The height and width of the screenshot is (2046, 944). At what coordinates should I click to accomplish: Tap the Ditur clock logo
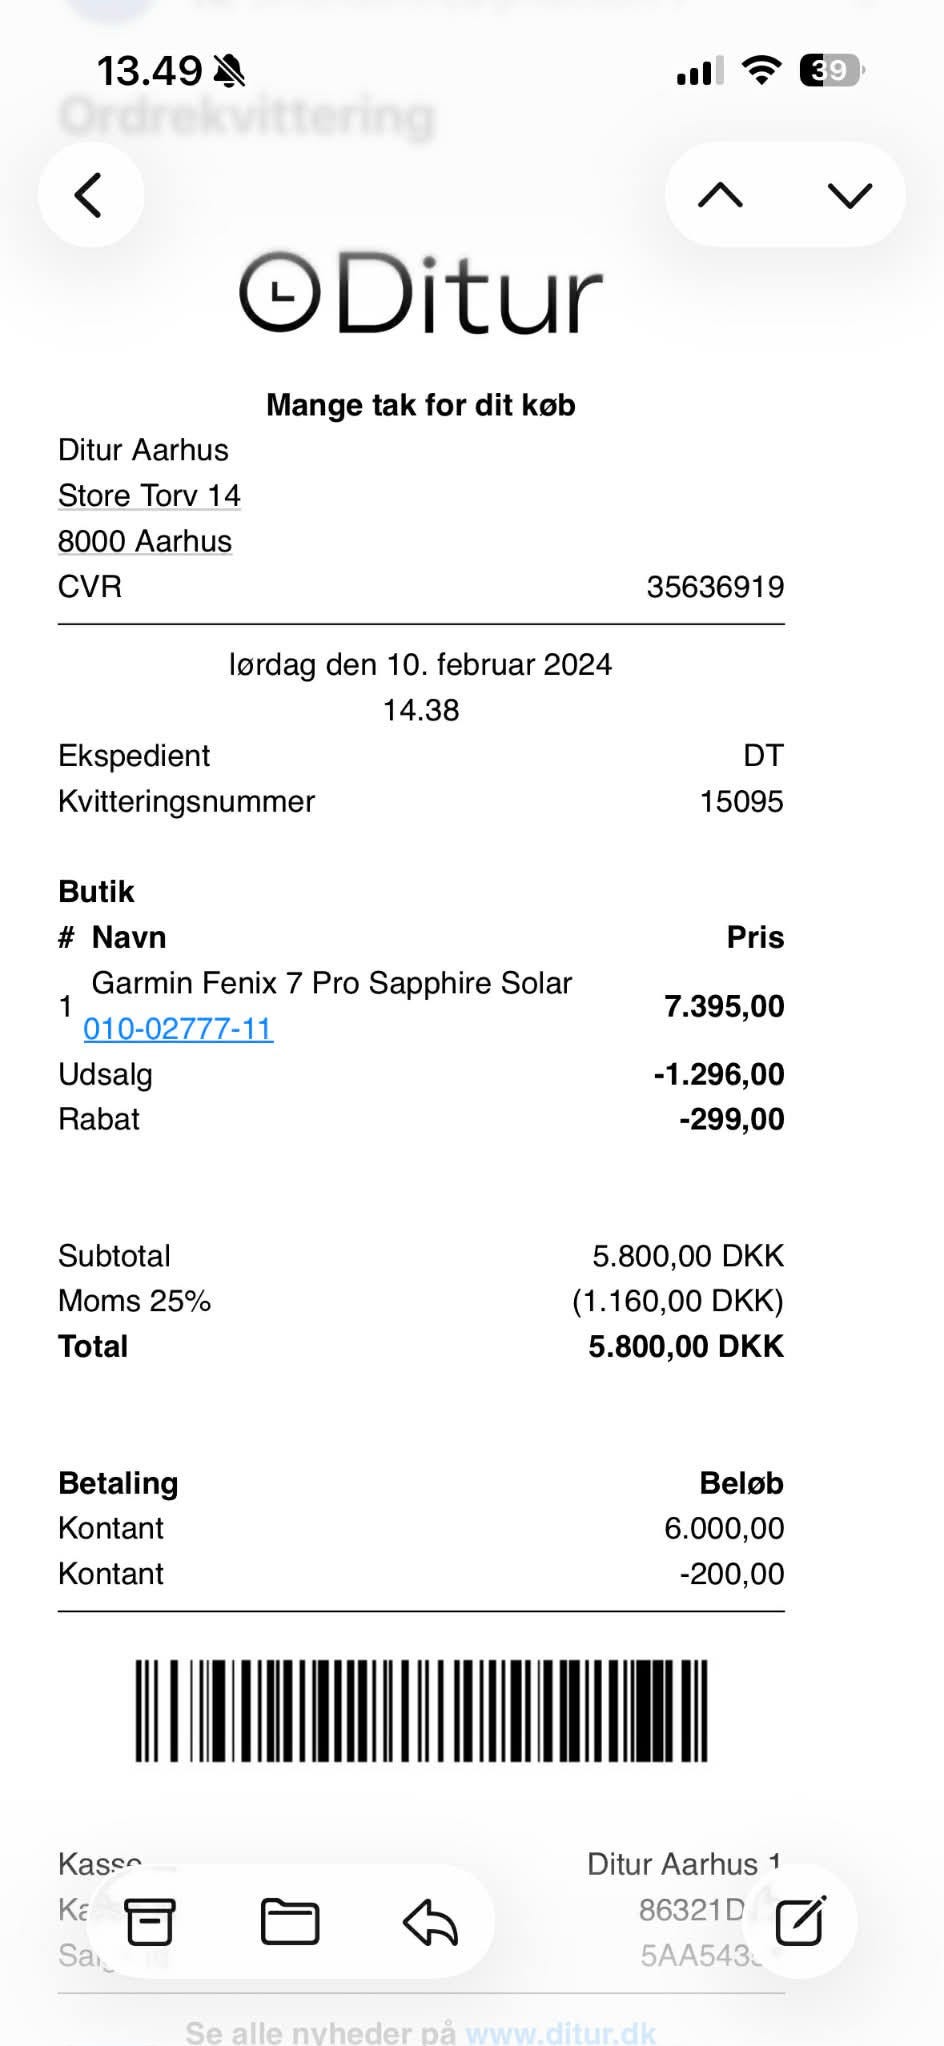pyautogui.click(x=280, y=292)
